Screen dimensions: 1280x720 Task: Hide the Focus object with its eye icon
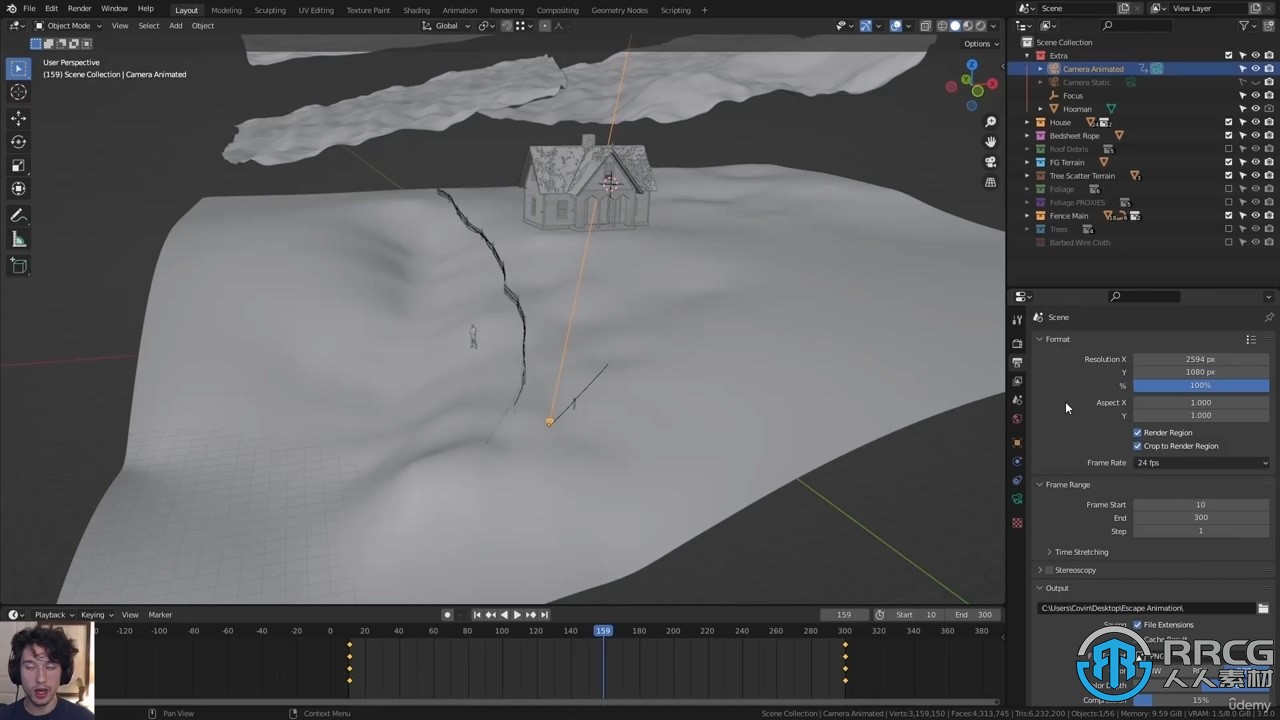tap(1256, 95)
